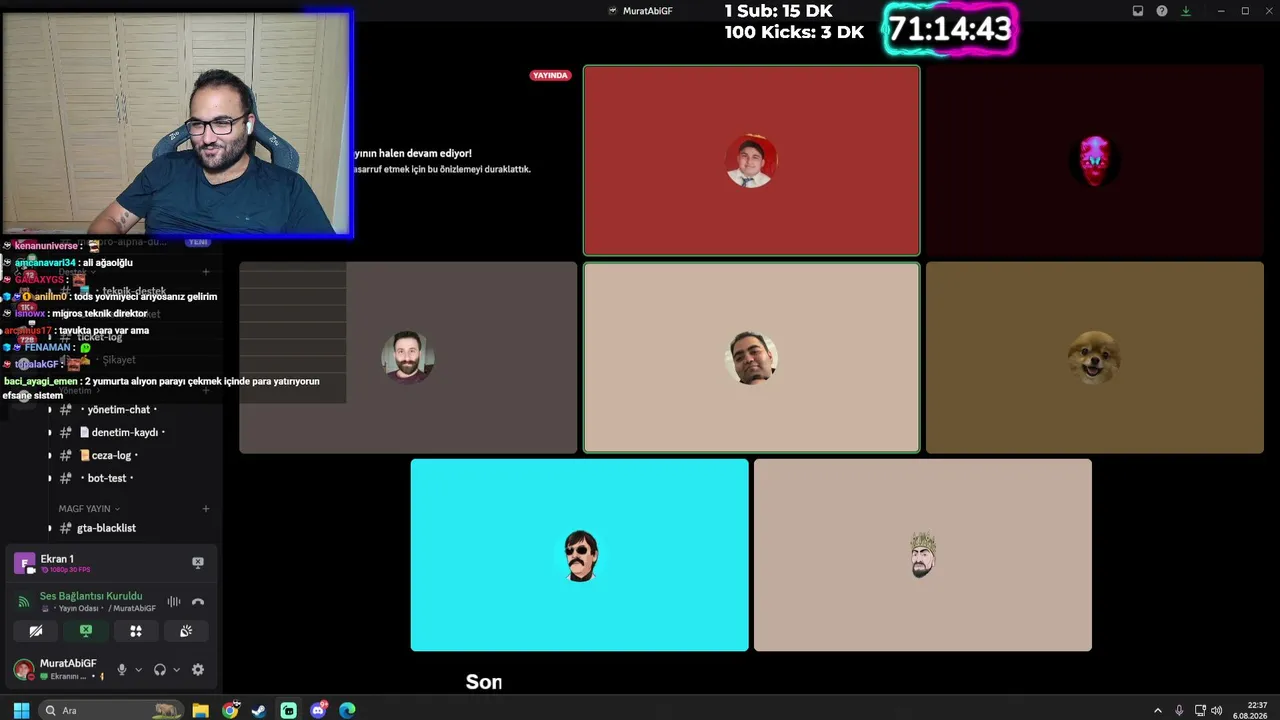The width and height of the screenshot is (1280, 720).
Task: Select the pink masked avatar tile
Action: pos(1095,160)
